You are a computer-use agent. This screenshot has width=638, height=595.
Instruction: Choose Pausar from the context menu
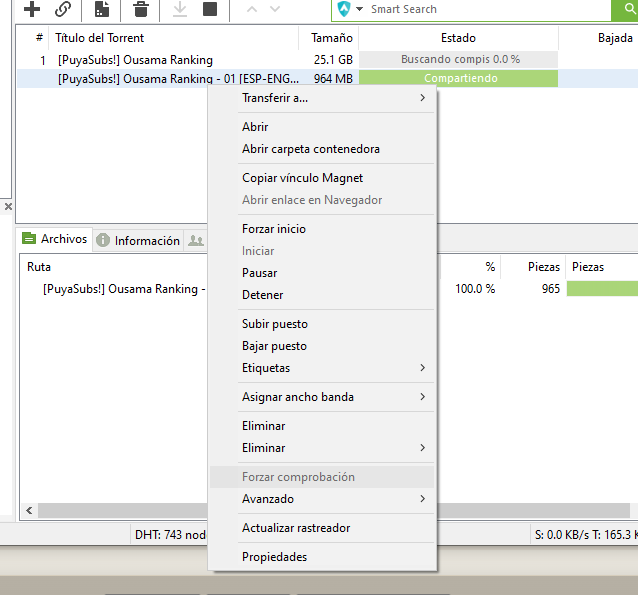point(322,272)
